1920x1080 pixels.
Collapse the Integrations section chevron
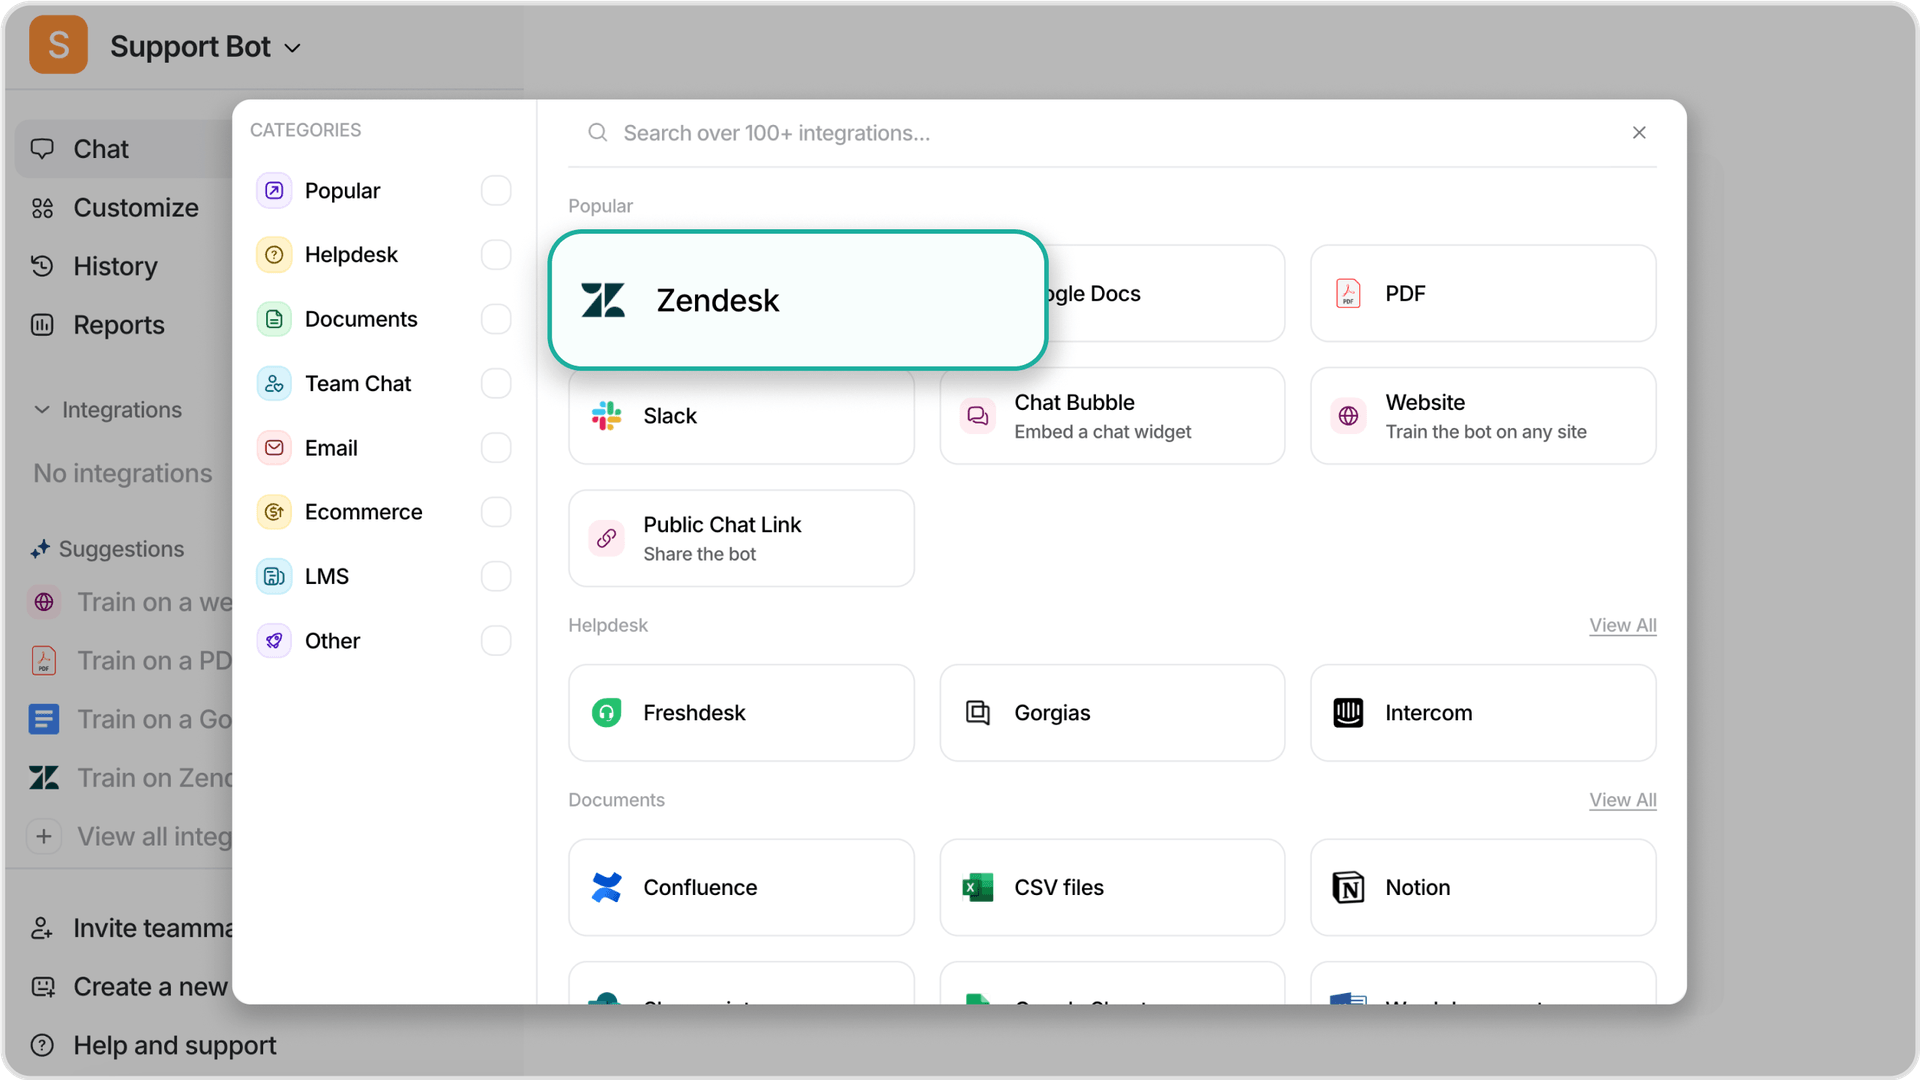[42, 410]
